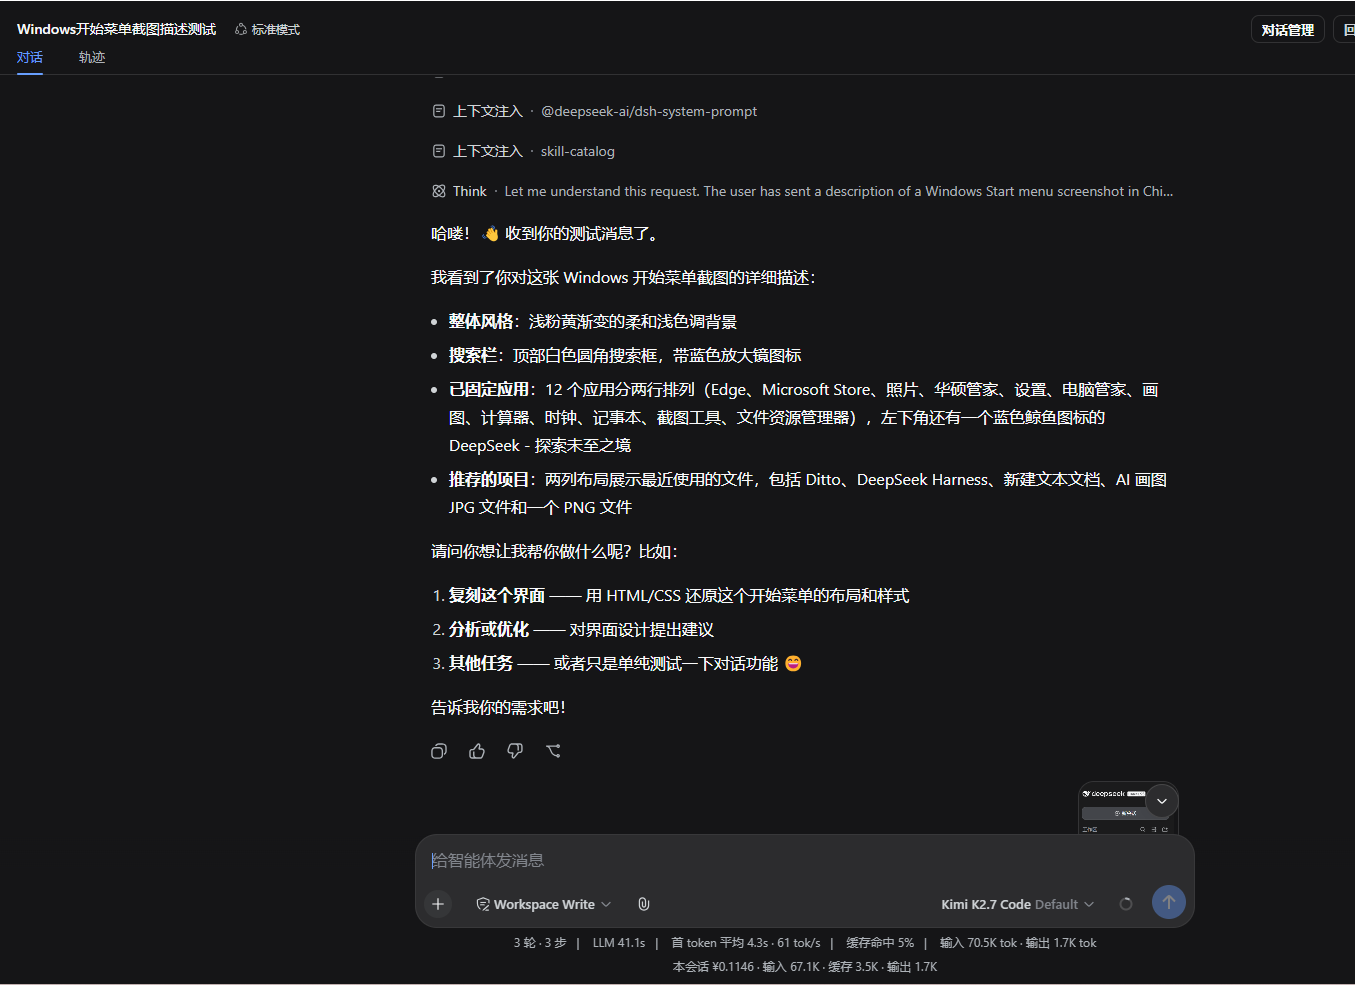Click the status text 3 轮 · 3 步
1355x985 pixels.
(x=540, y=943)
